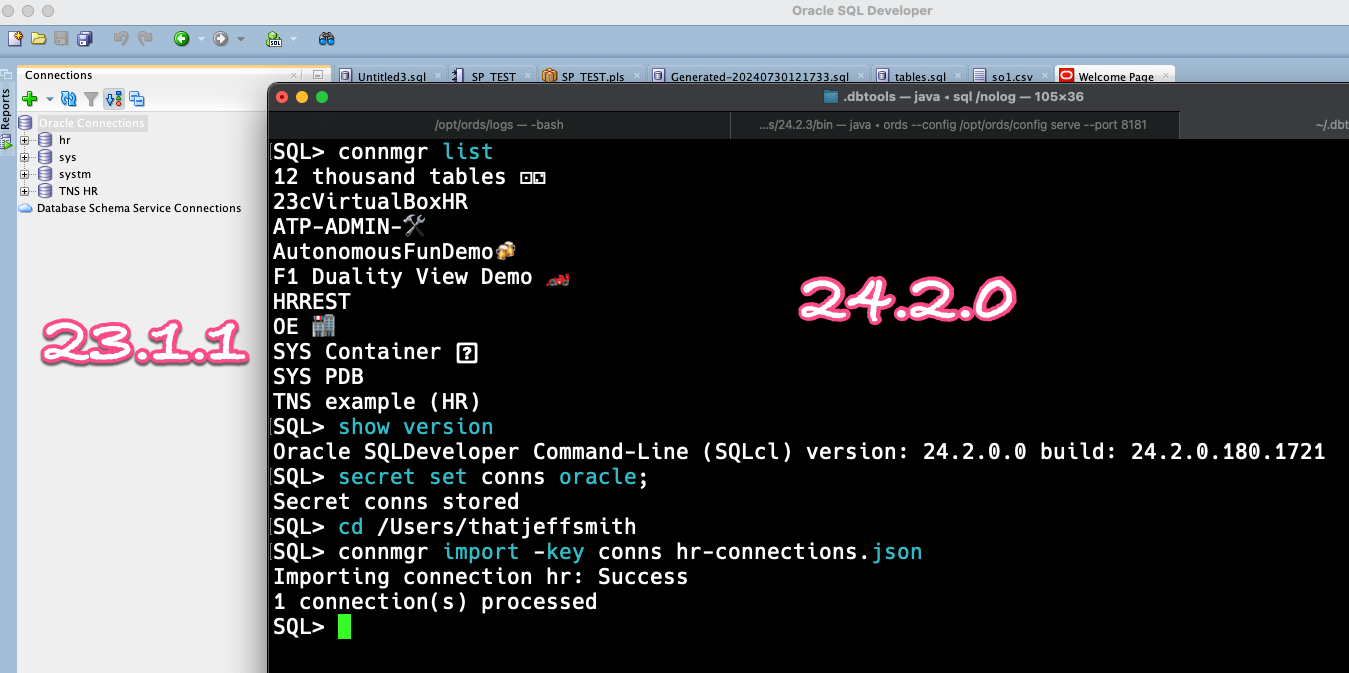Open the SQL Worksheet icon
Screen dimensions: 1349x673
273,39
